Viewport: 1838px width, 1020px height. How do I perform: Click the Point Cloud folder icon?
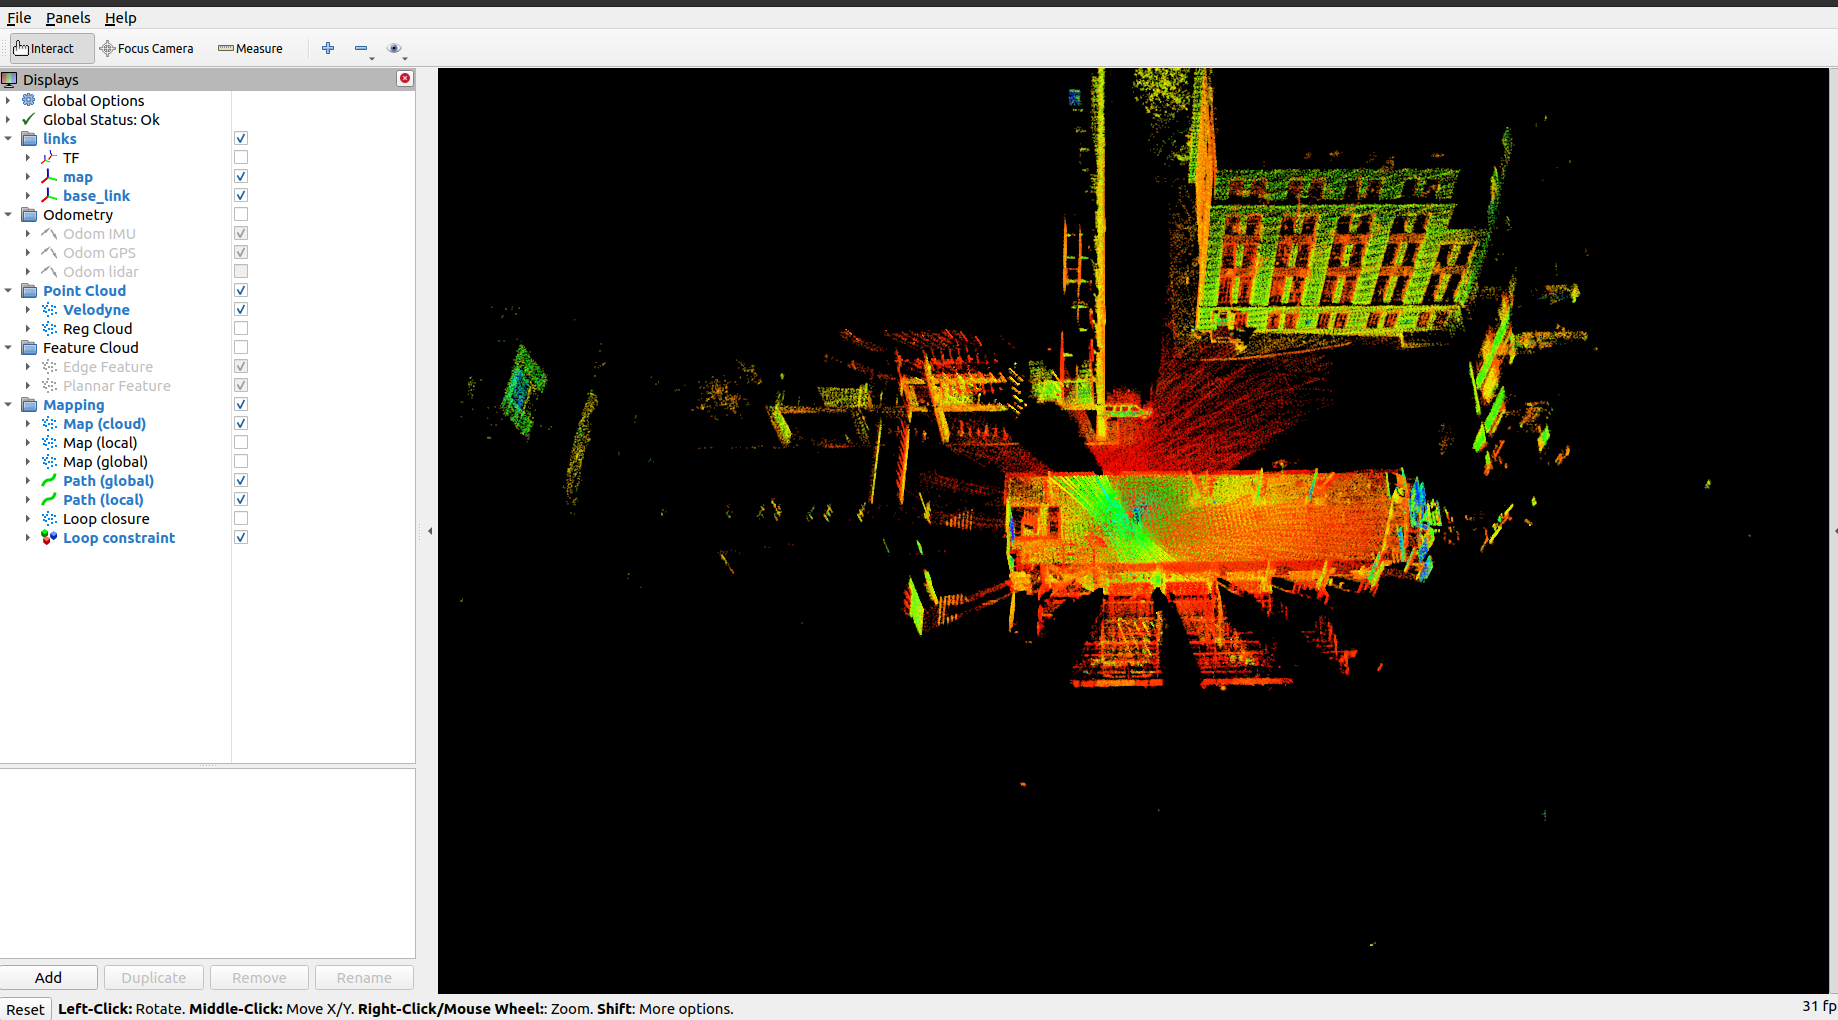[x=29, y=290]
